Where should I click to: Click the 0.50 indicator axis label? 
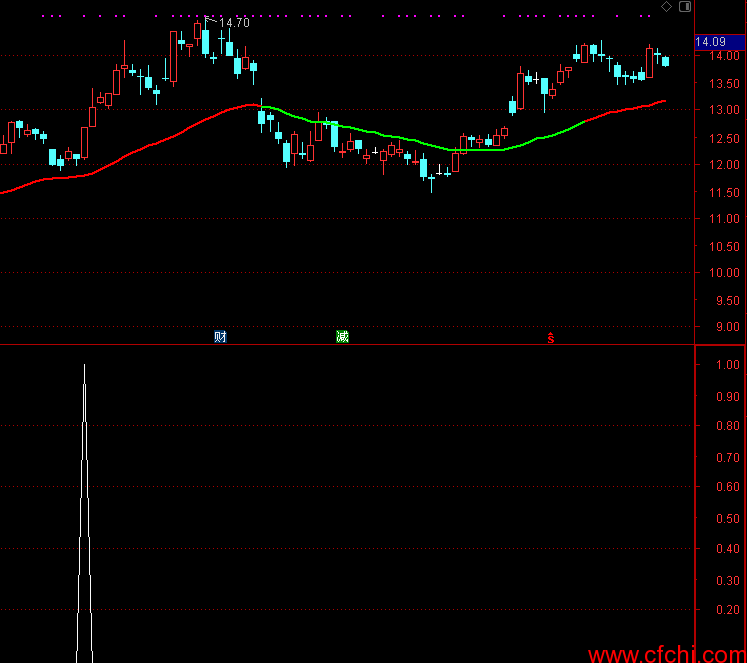click(727, 519)
